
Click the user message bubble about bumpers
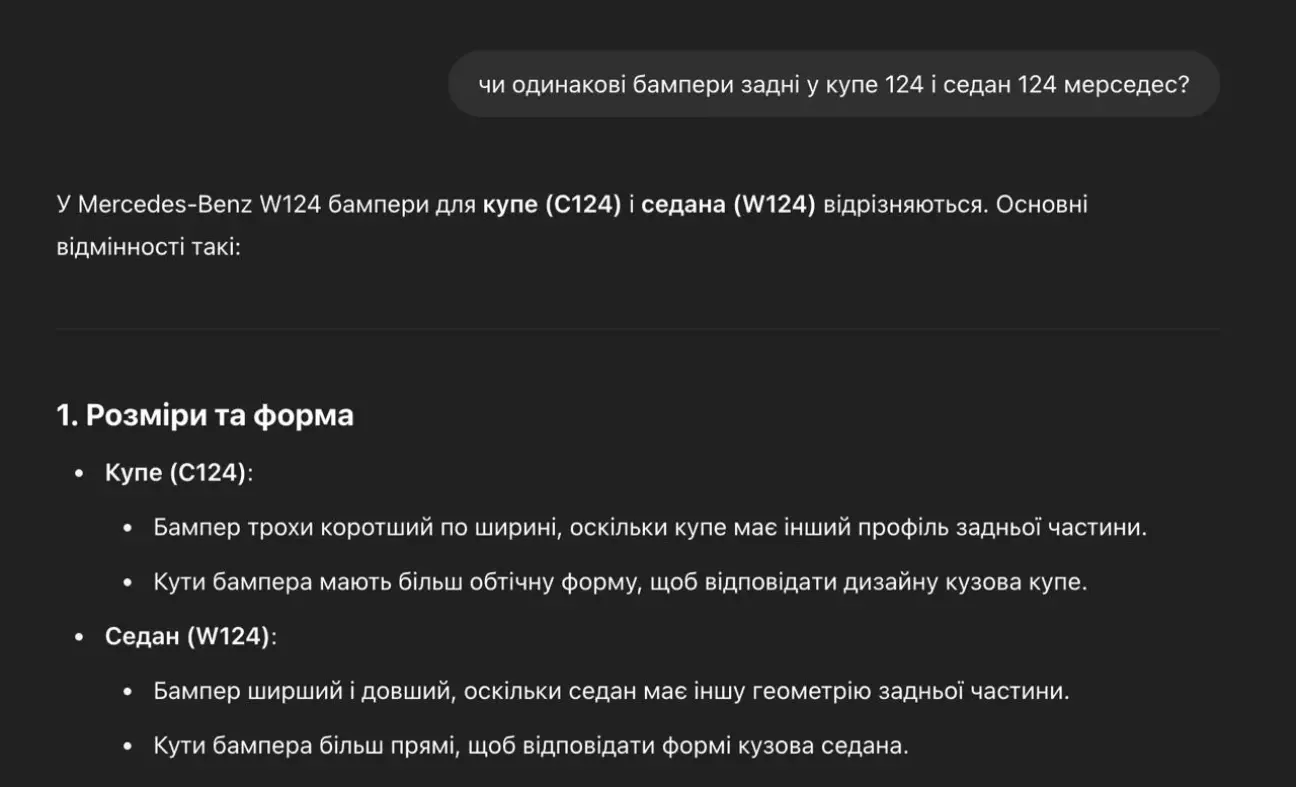click(833, 85)
